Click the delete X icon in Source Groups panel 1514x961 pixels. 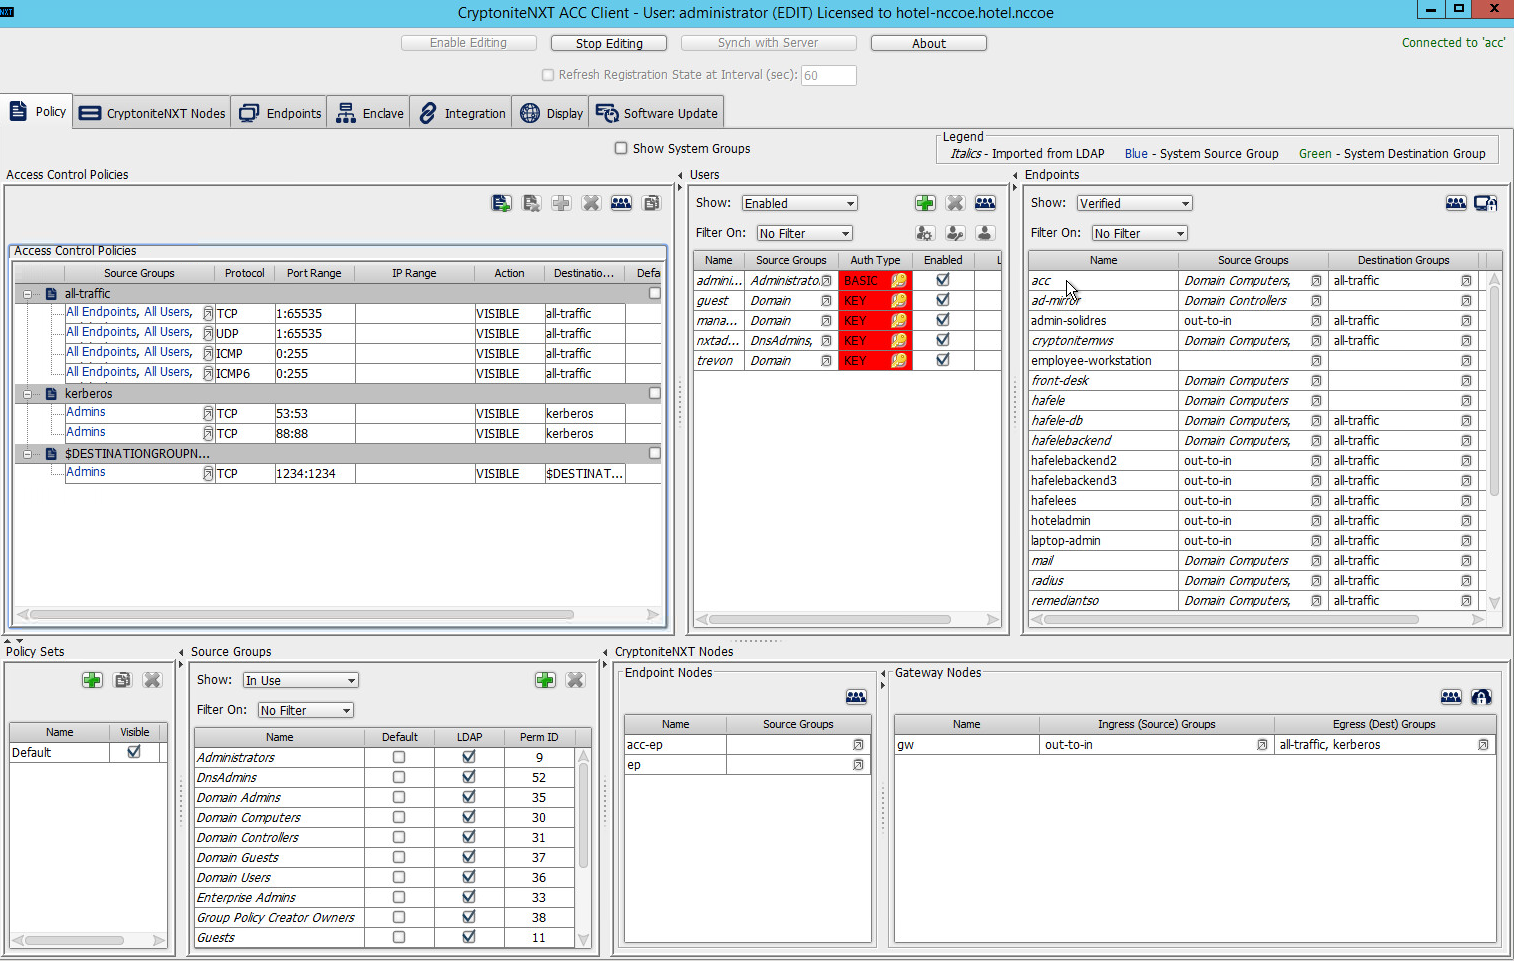coord(575,680)
